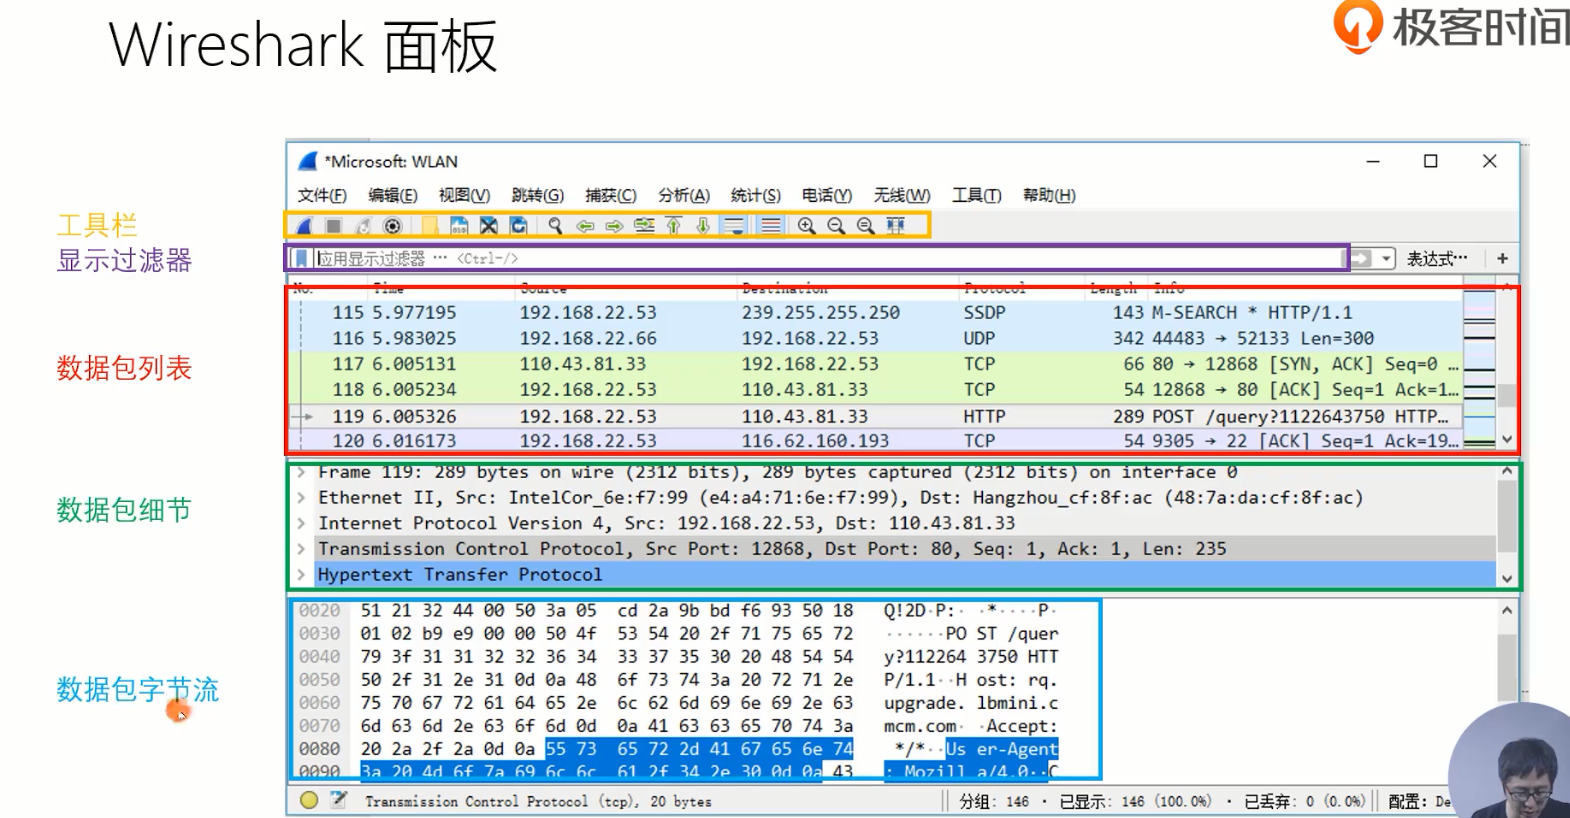Close the capture file with the X icon
This screenshot has height=818, width=1570.
(488, 226)
